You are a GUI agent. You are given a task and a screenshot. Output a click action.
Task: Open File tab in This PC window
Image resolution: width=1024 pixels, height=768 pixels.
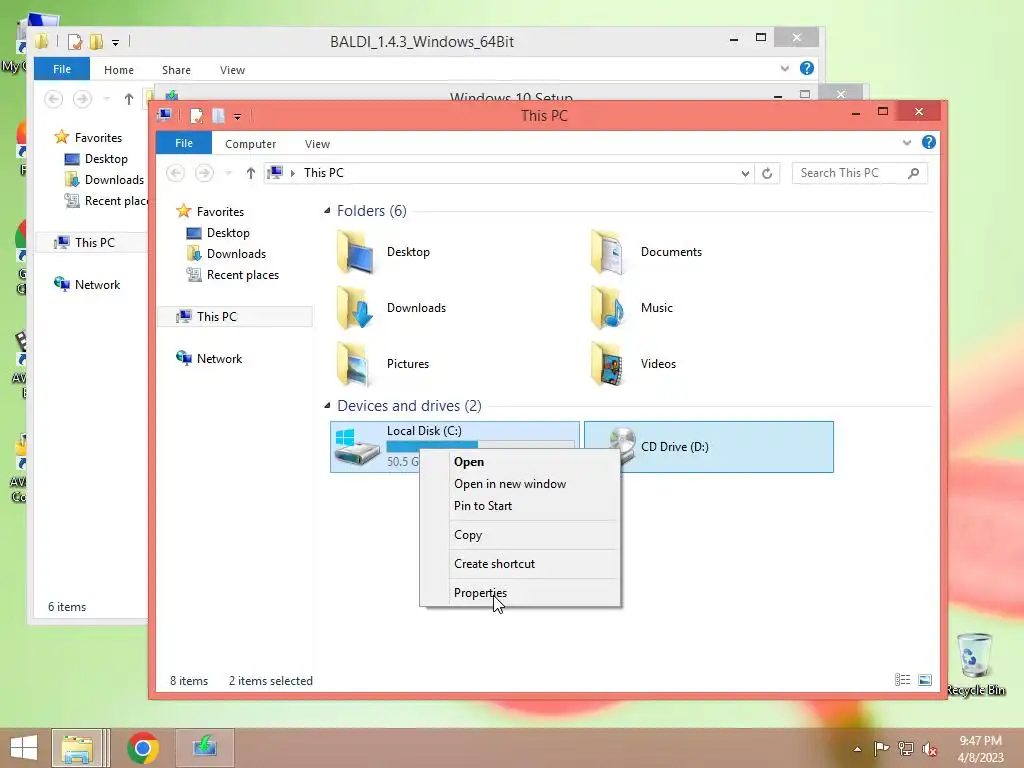pos(184,143)
